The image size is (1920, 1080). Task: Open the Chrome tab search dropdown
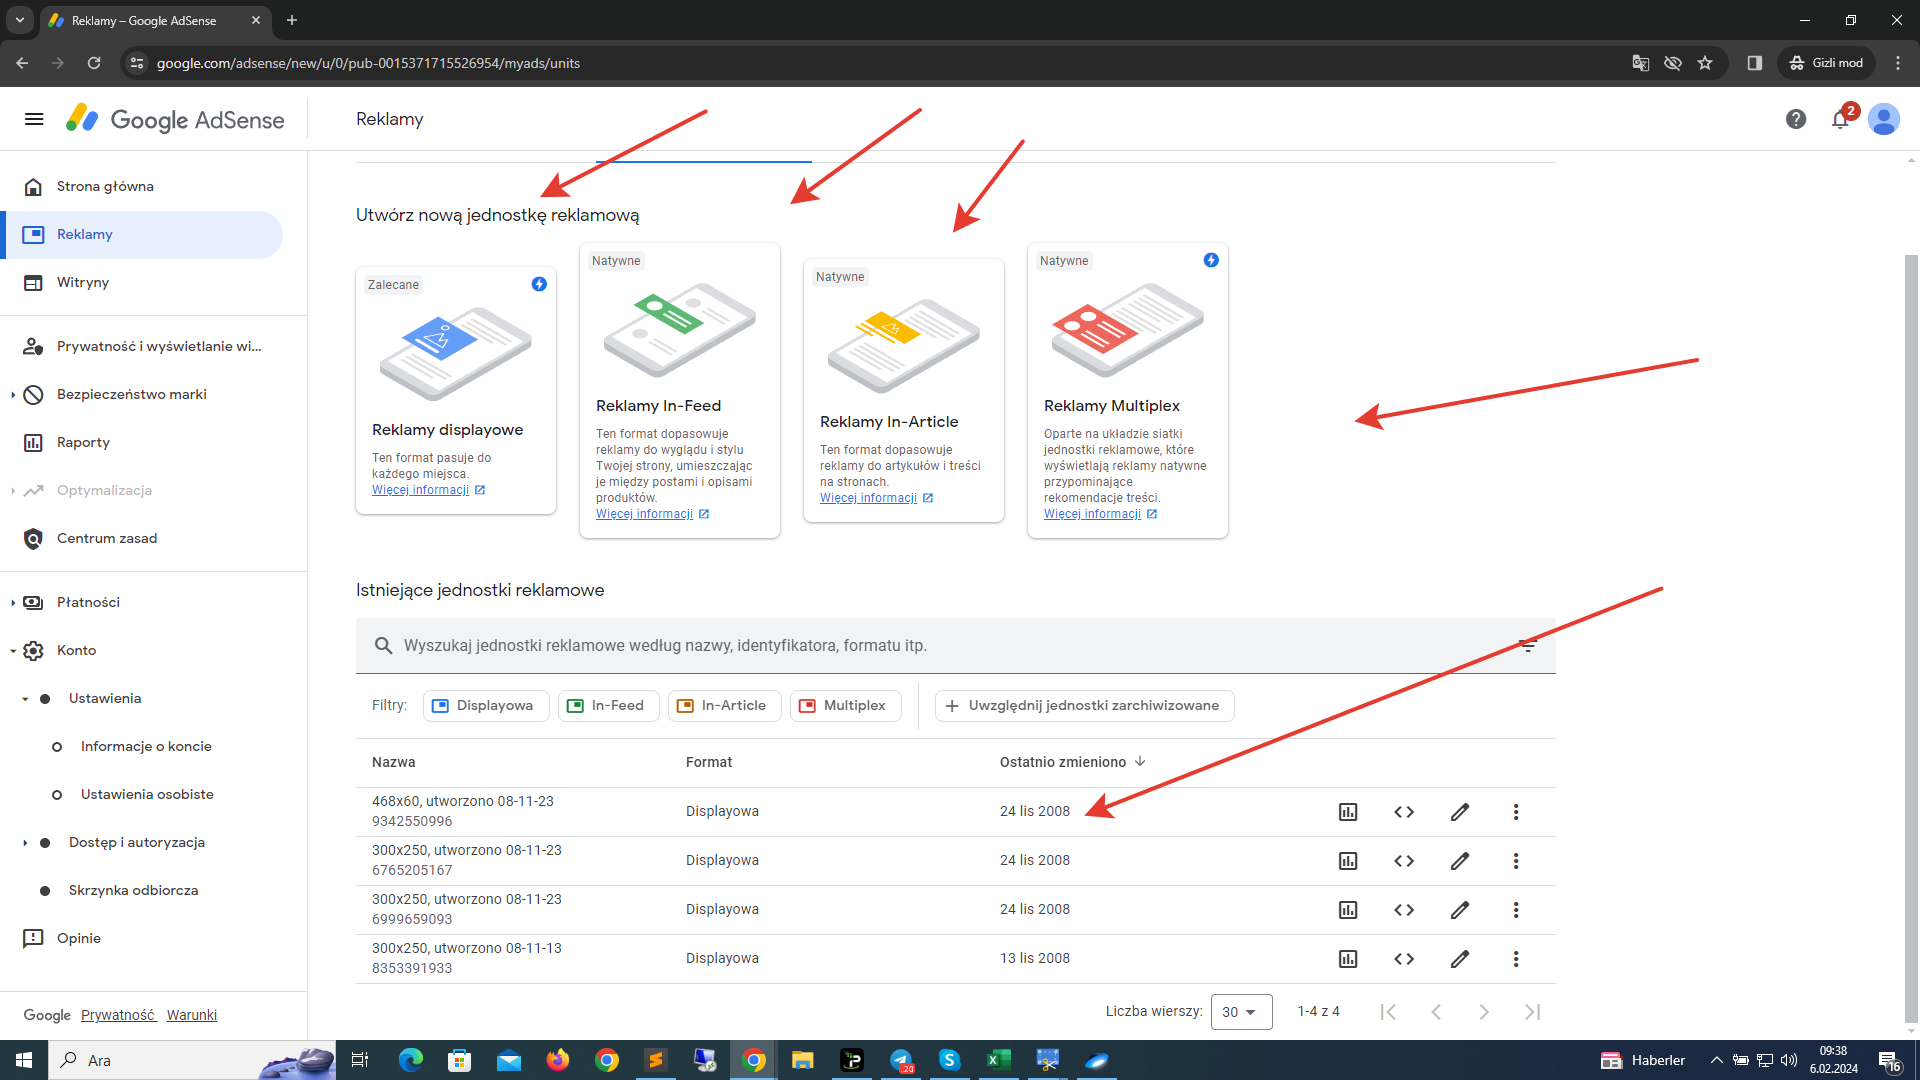(20, 20)
